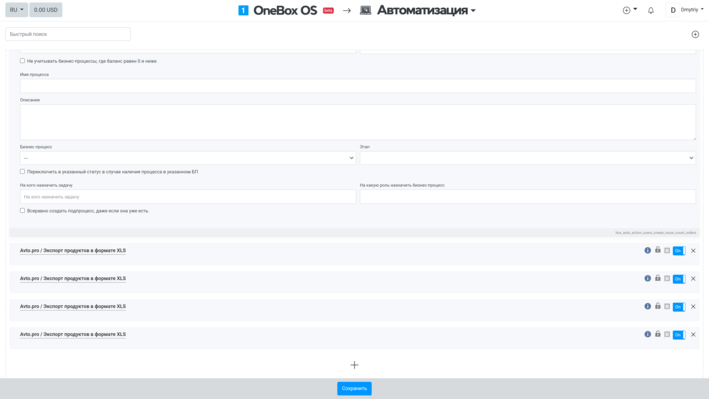Check 'Переключить в указанный статус' checkbox
The width and height of the screenshot is (709, 399).
click(x=22, y=171)
